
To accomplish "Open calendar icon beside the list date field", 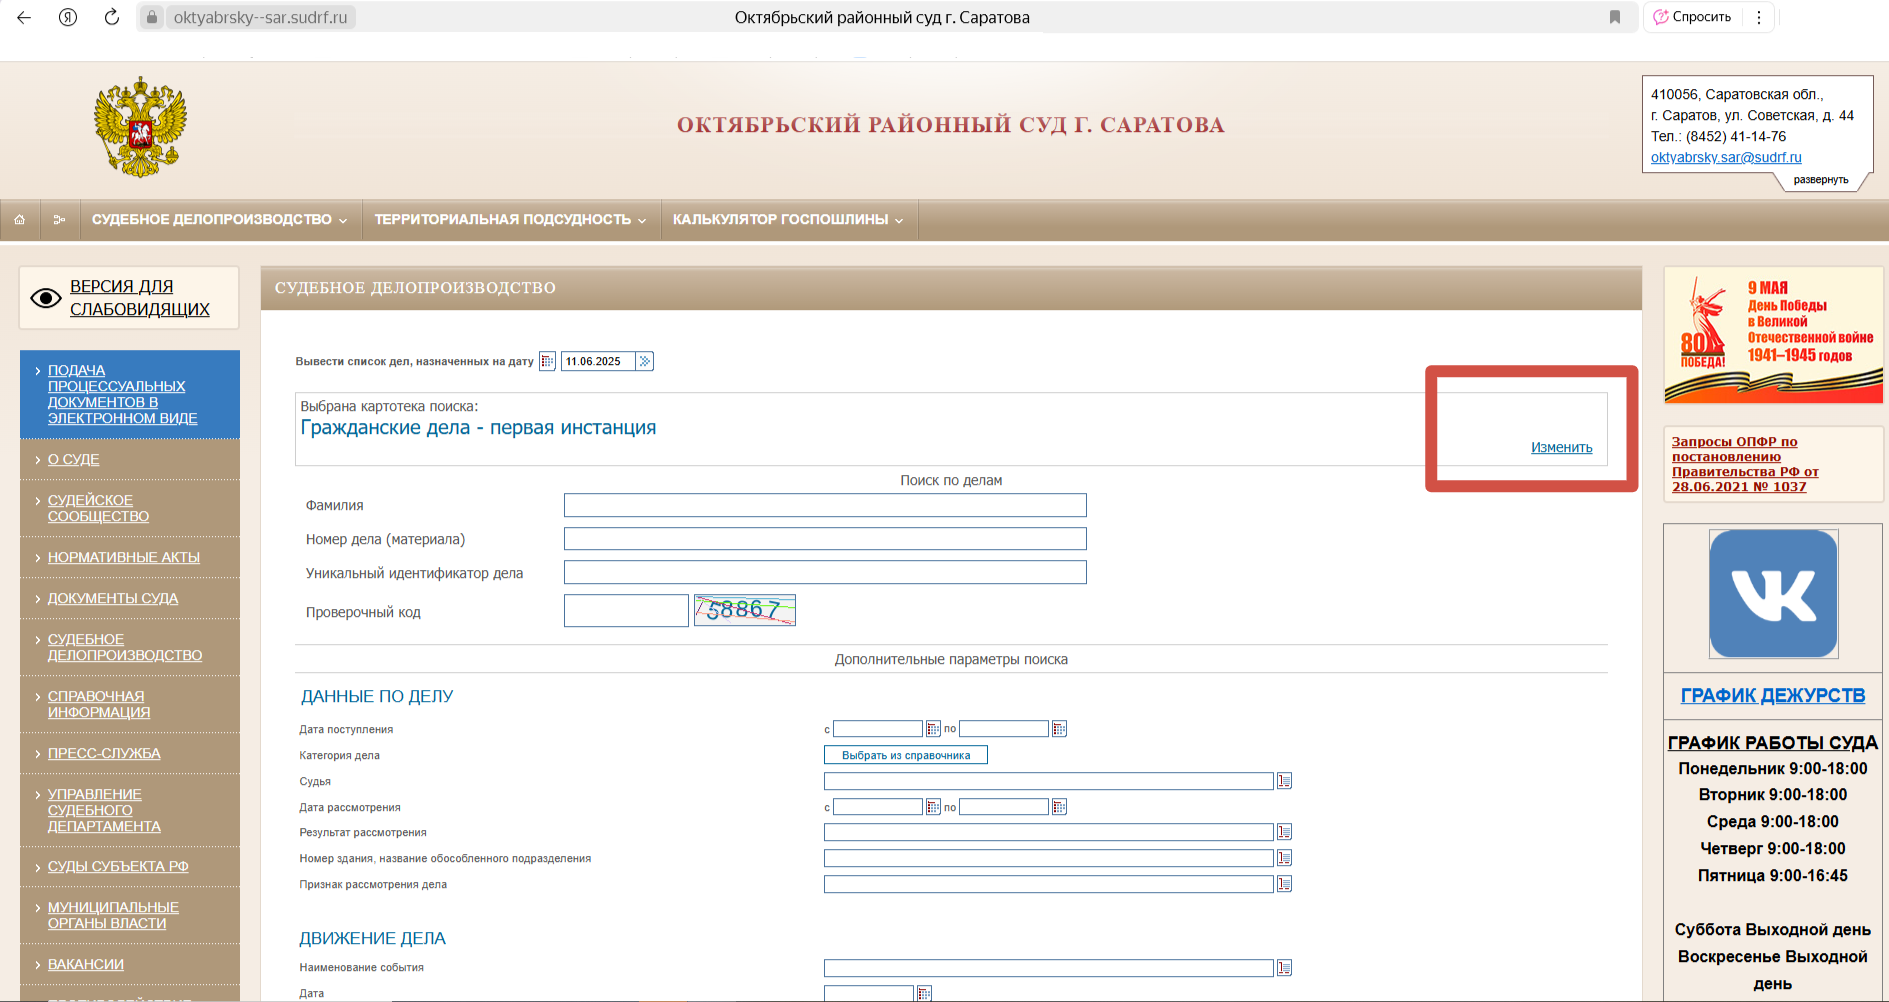I will pyautogui.click(x=547, y=361).
